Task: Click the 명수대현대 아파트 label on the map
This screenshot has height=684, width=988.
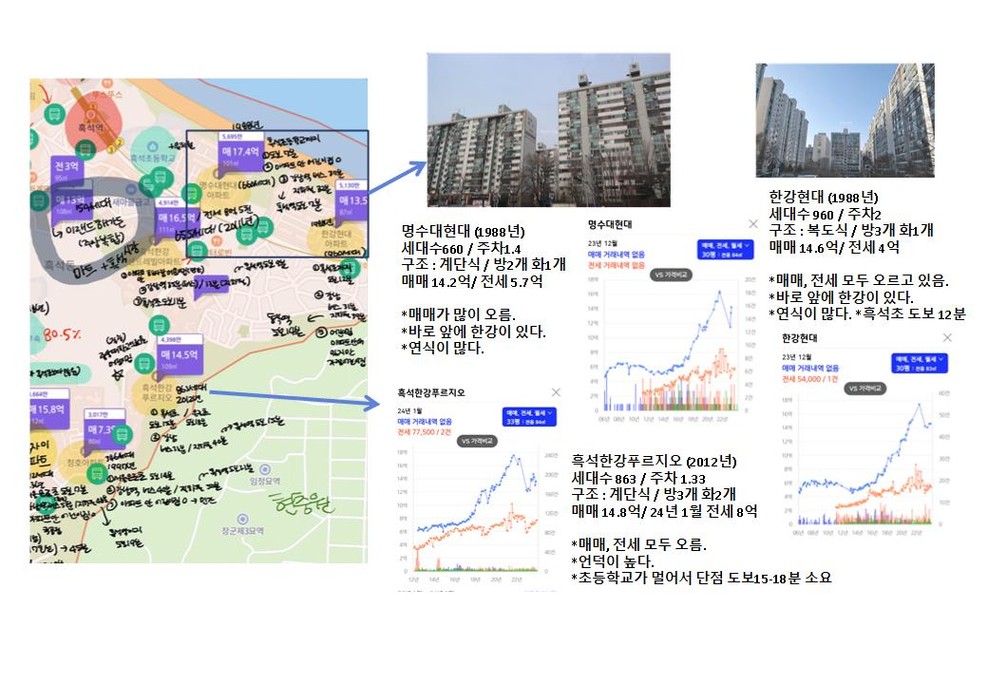Action: (216, 190)
